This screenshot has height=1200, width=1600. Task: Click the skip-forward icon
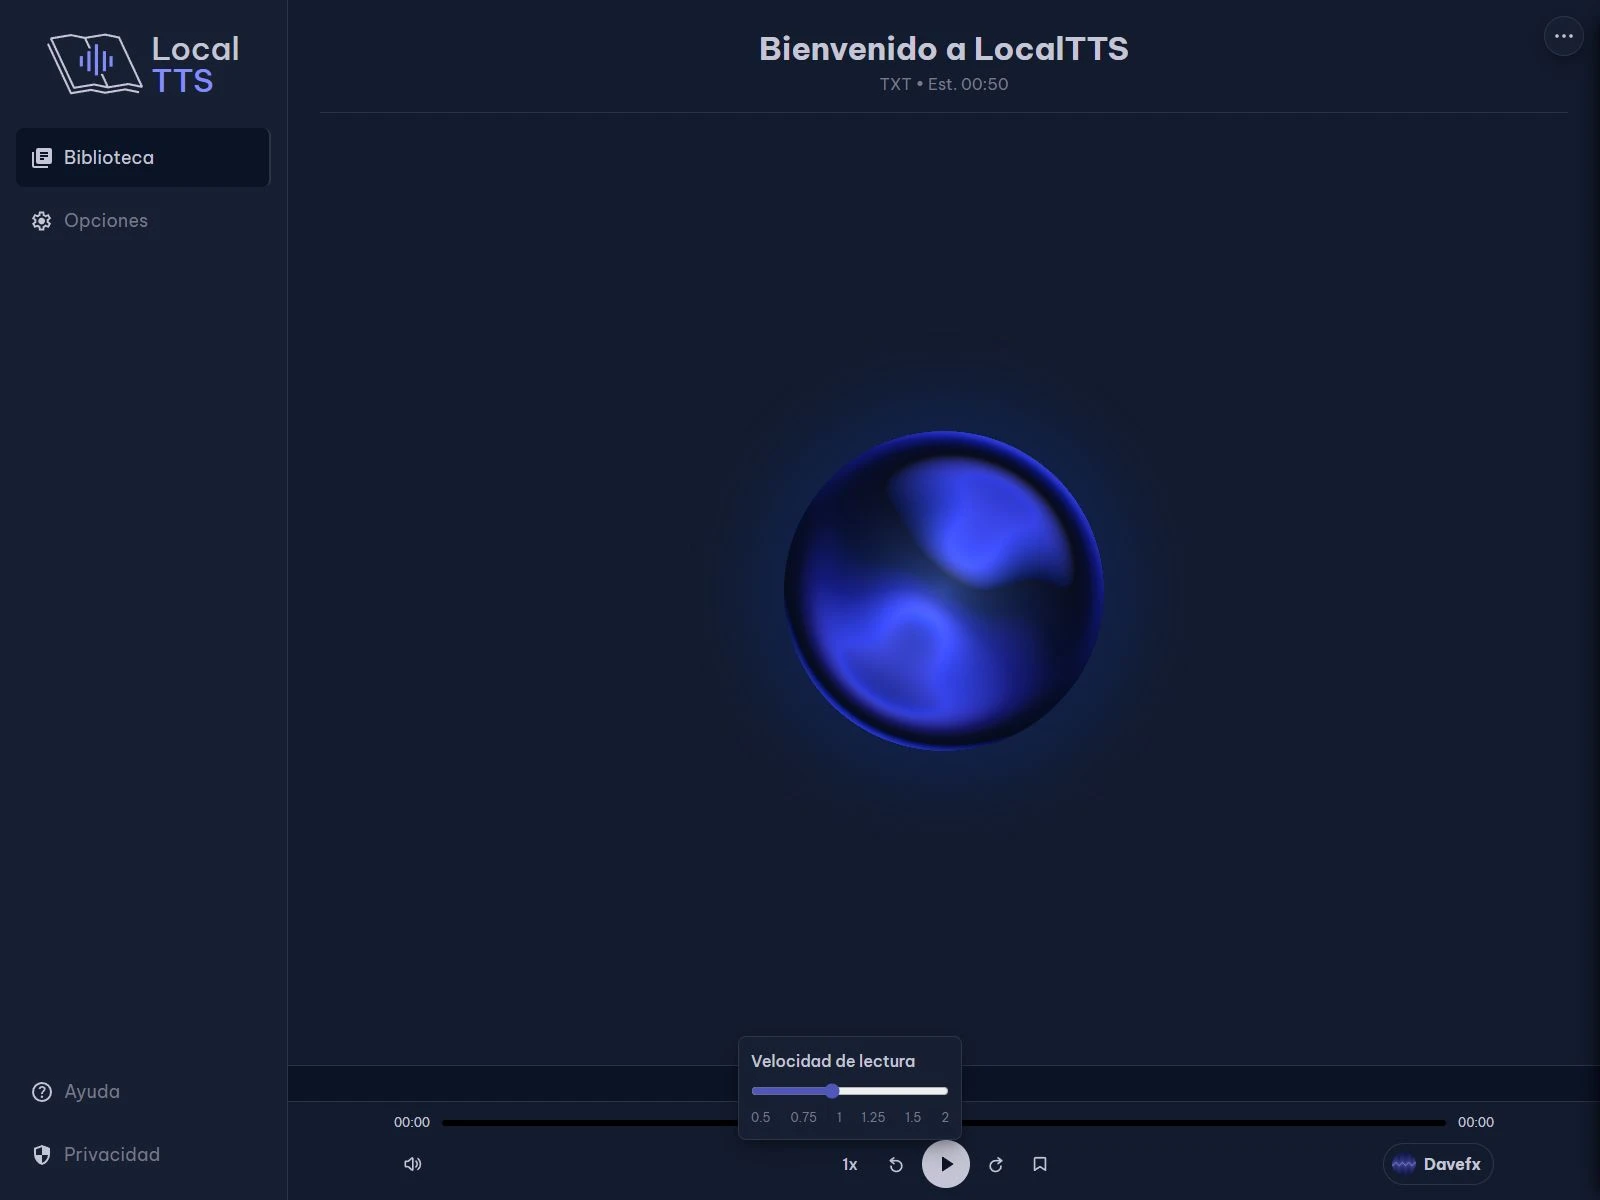coord(996,1164)
